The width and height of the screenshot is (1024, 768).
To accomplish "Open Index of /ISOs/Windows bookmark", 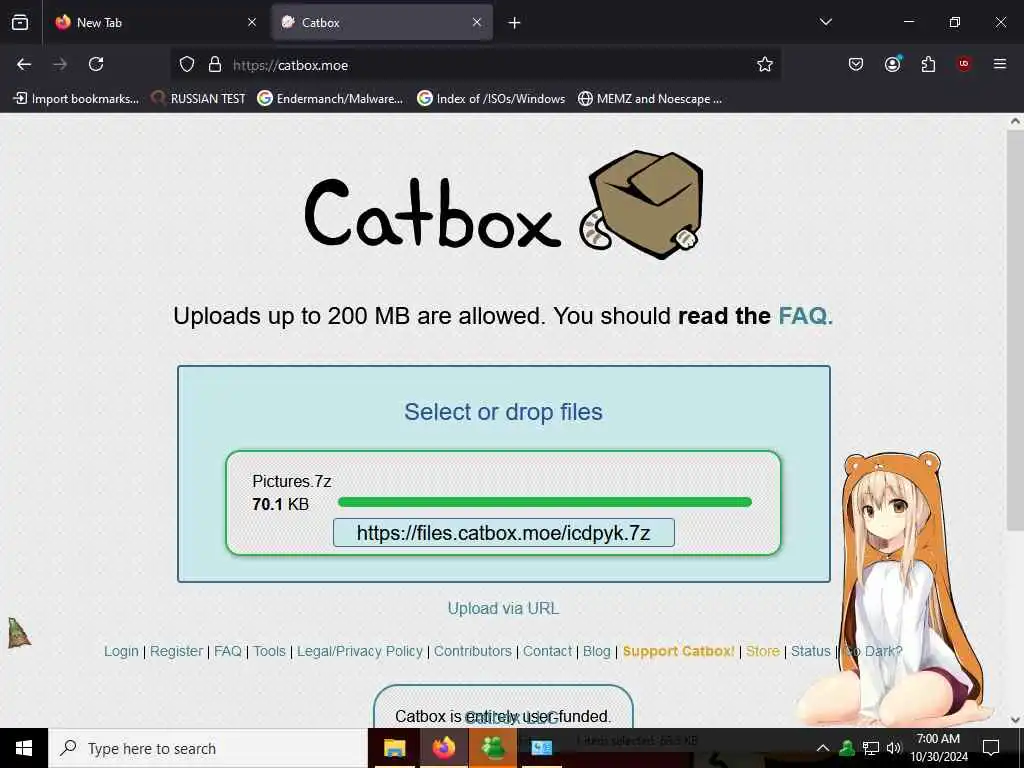I will [491, 99].
